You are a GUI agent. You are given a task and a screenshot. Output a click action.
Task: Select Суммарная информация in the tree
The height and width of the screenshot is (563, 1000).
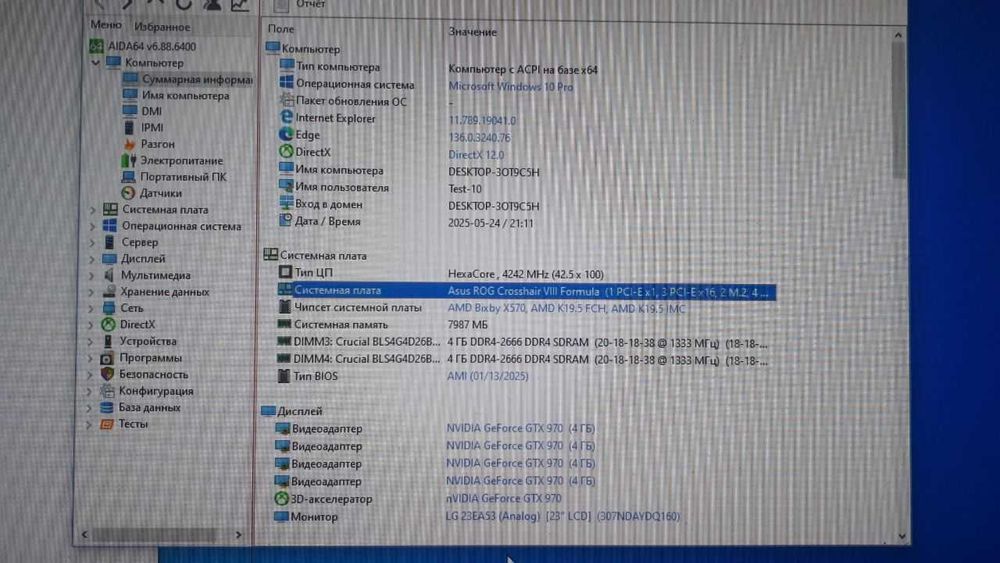coord(188,79)
